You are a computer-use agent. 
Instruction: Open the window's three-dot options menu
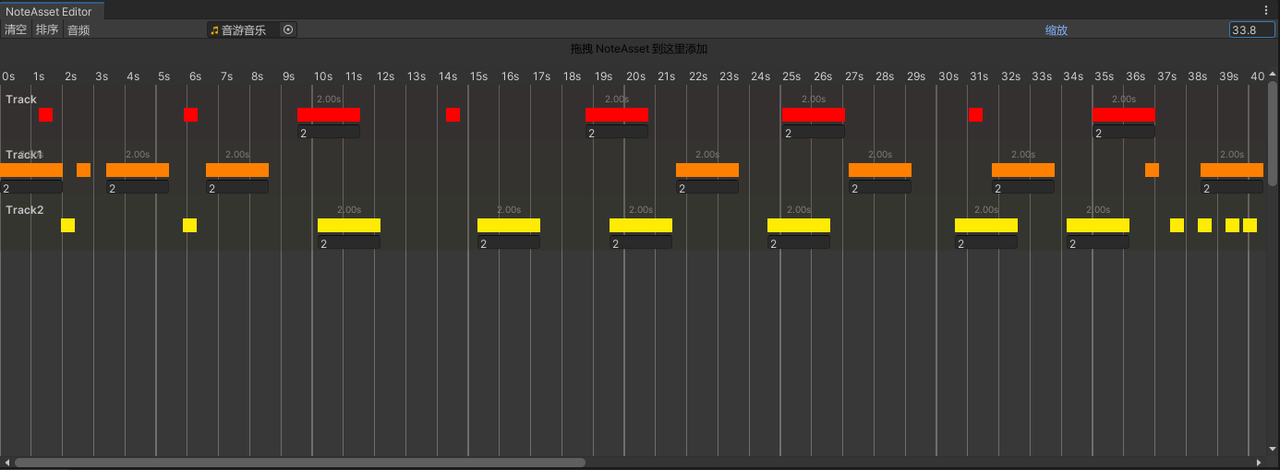click(x=1266, y=10)
